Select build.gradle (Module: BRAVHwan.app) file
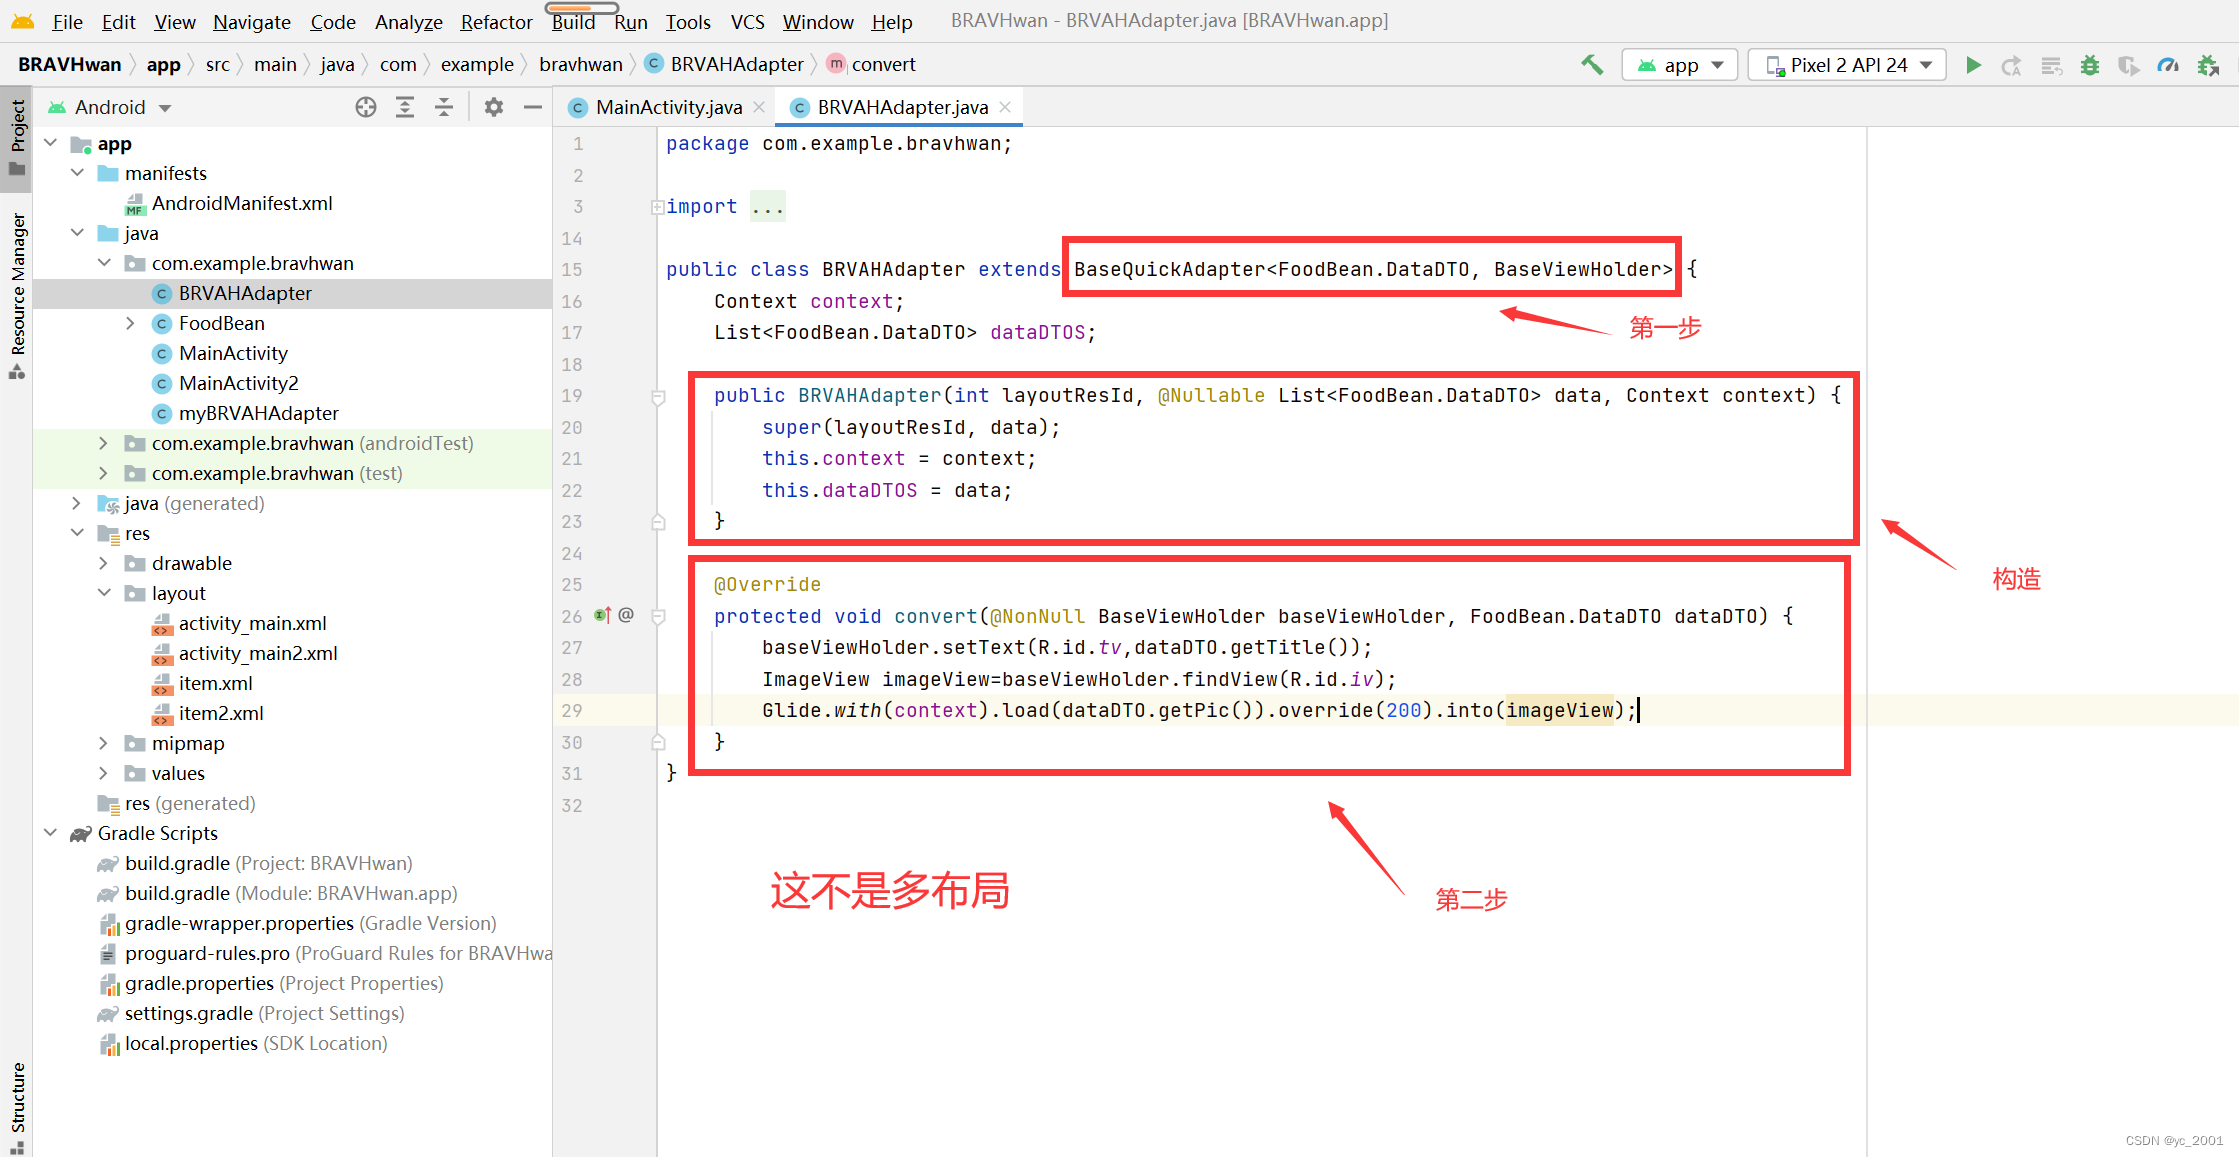 (x=290, y=893)
